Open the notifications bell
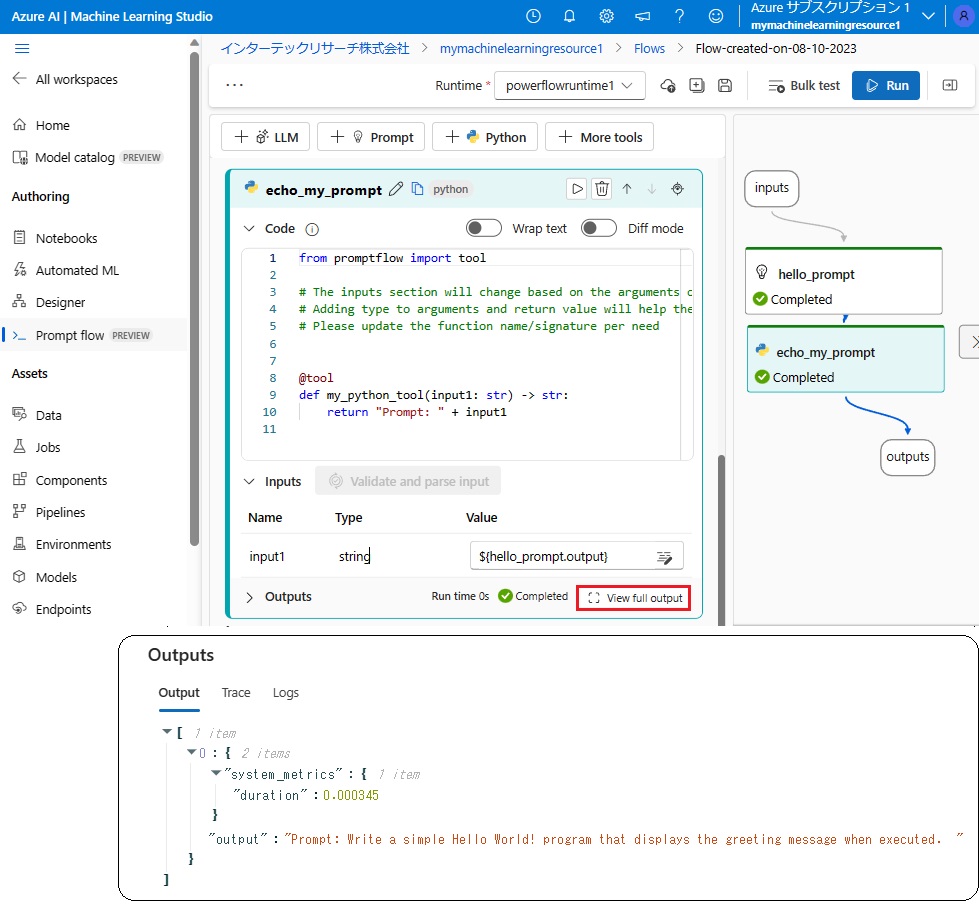The image size is (979, 922). pyautogui.click(x=569, y=16)
